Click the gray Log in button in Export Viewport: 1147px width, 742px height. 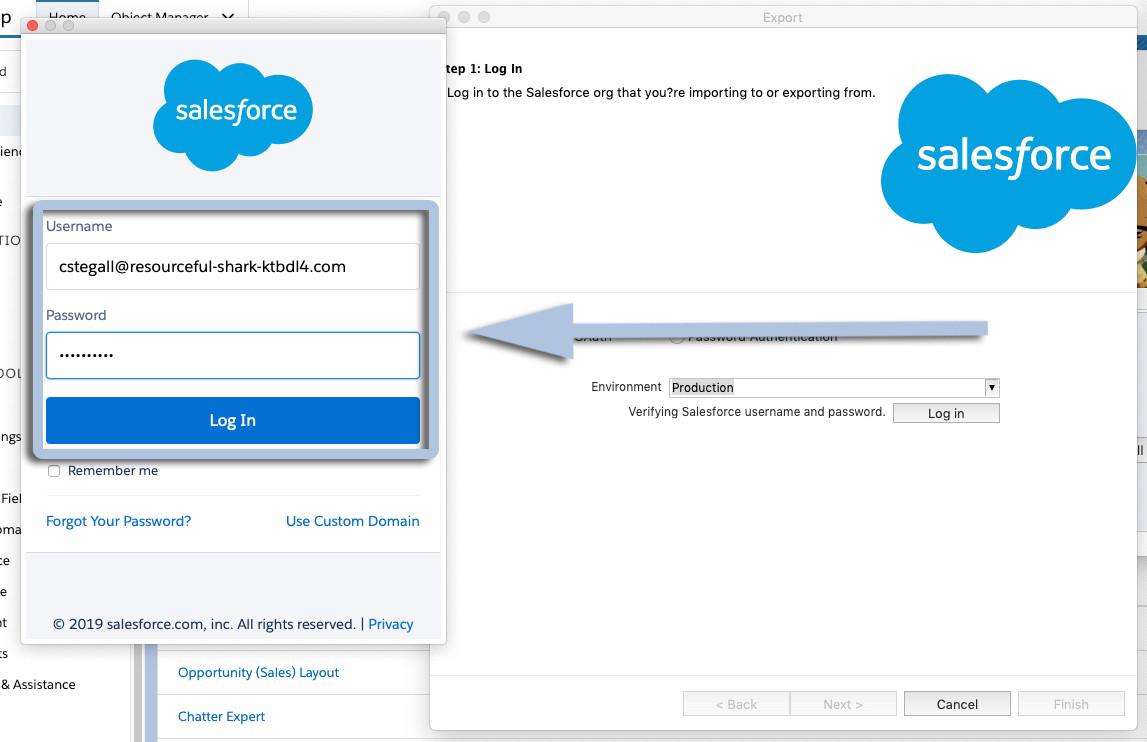945,413
